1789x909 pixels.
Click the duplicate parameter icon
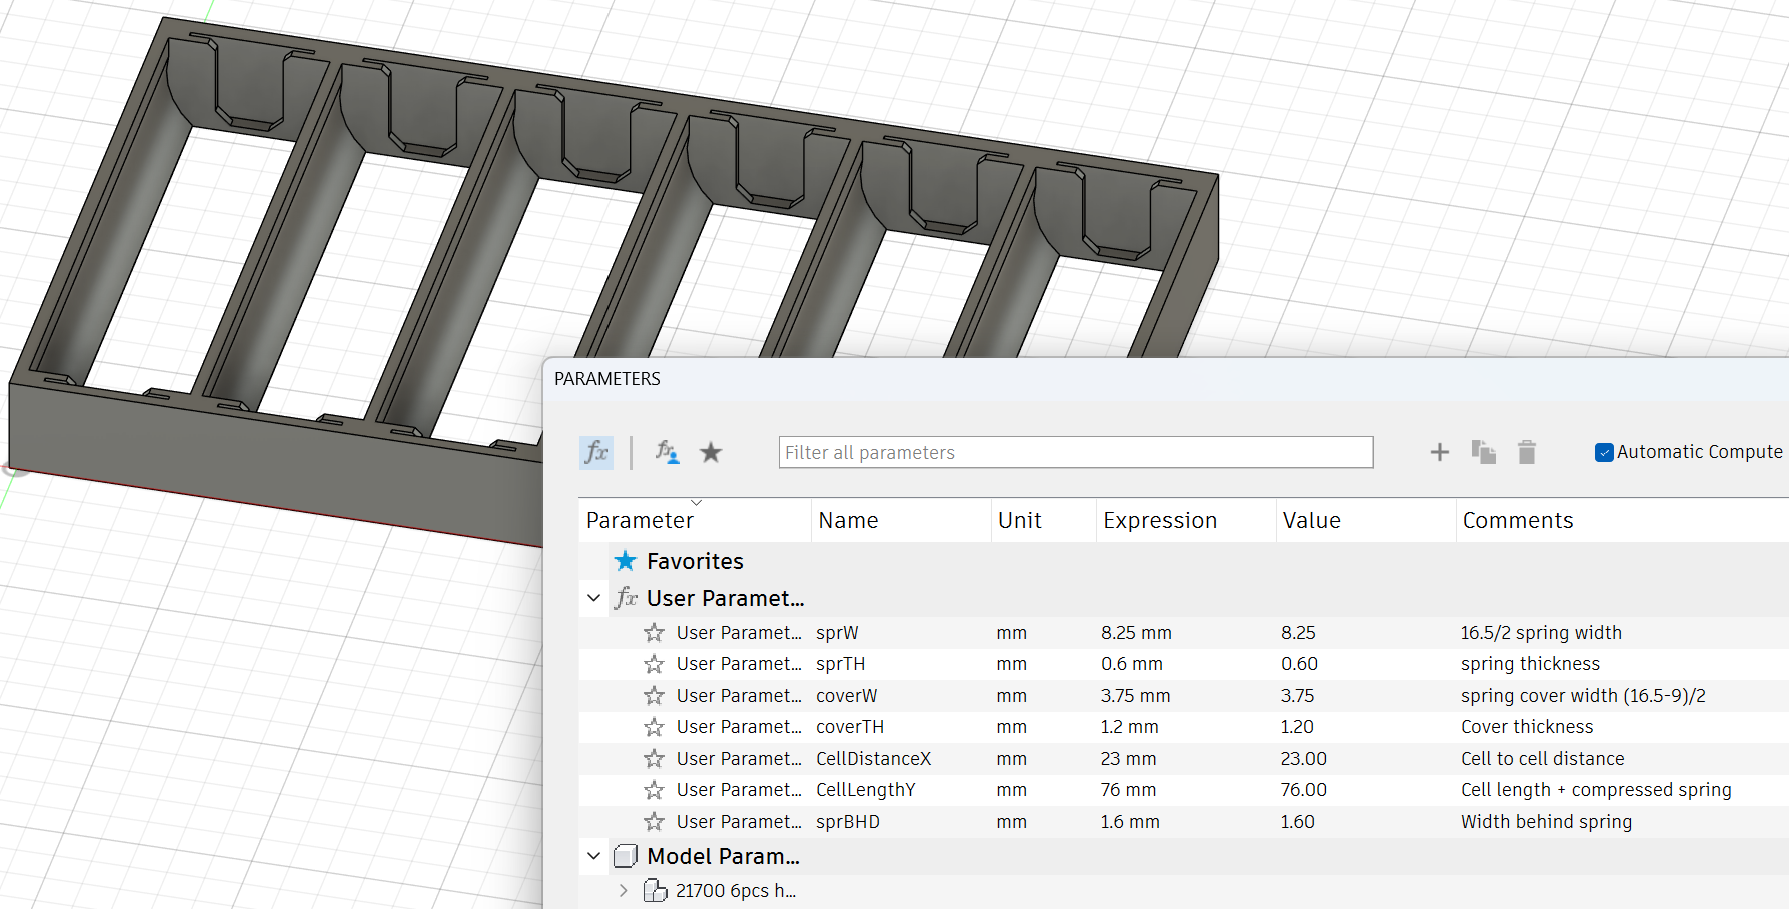coord(1483,452)
